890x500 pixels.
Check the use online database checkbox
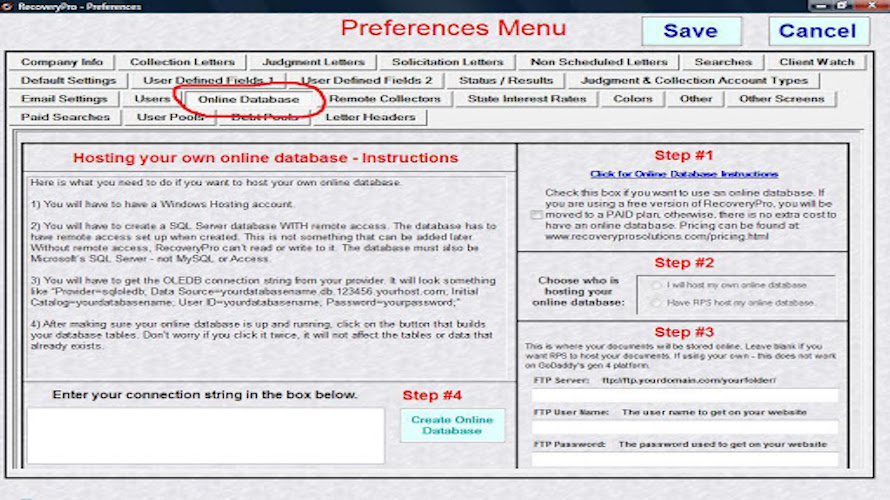tap(536, 215)
